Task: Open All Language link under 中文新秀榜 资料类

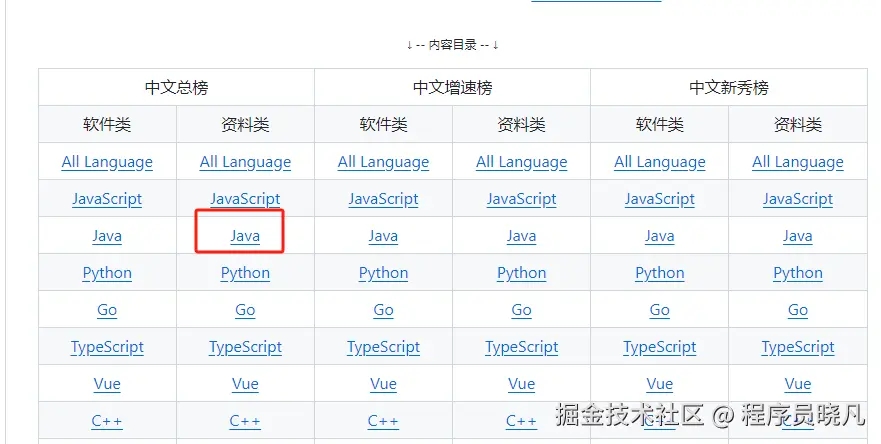Action: [x=798, y=162]
